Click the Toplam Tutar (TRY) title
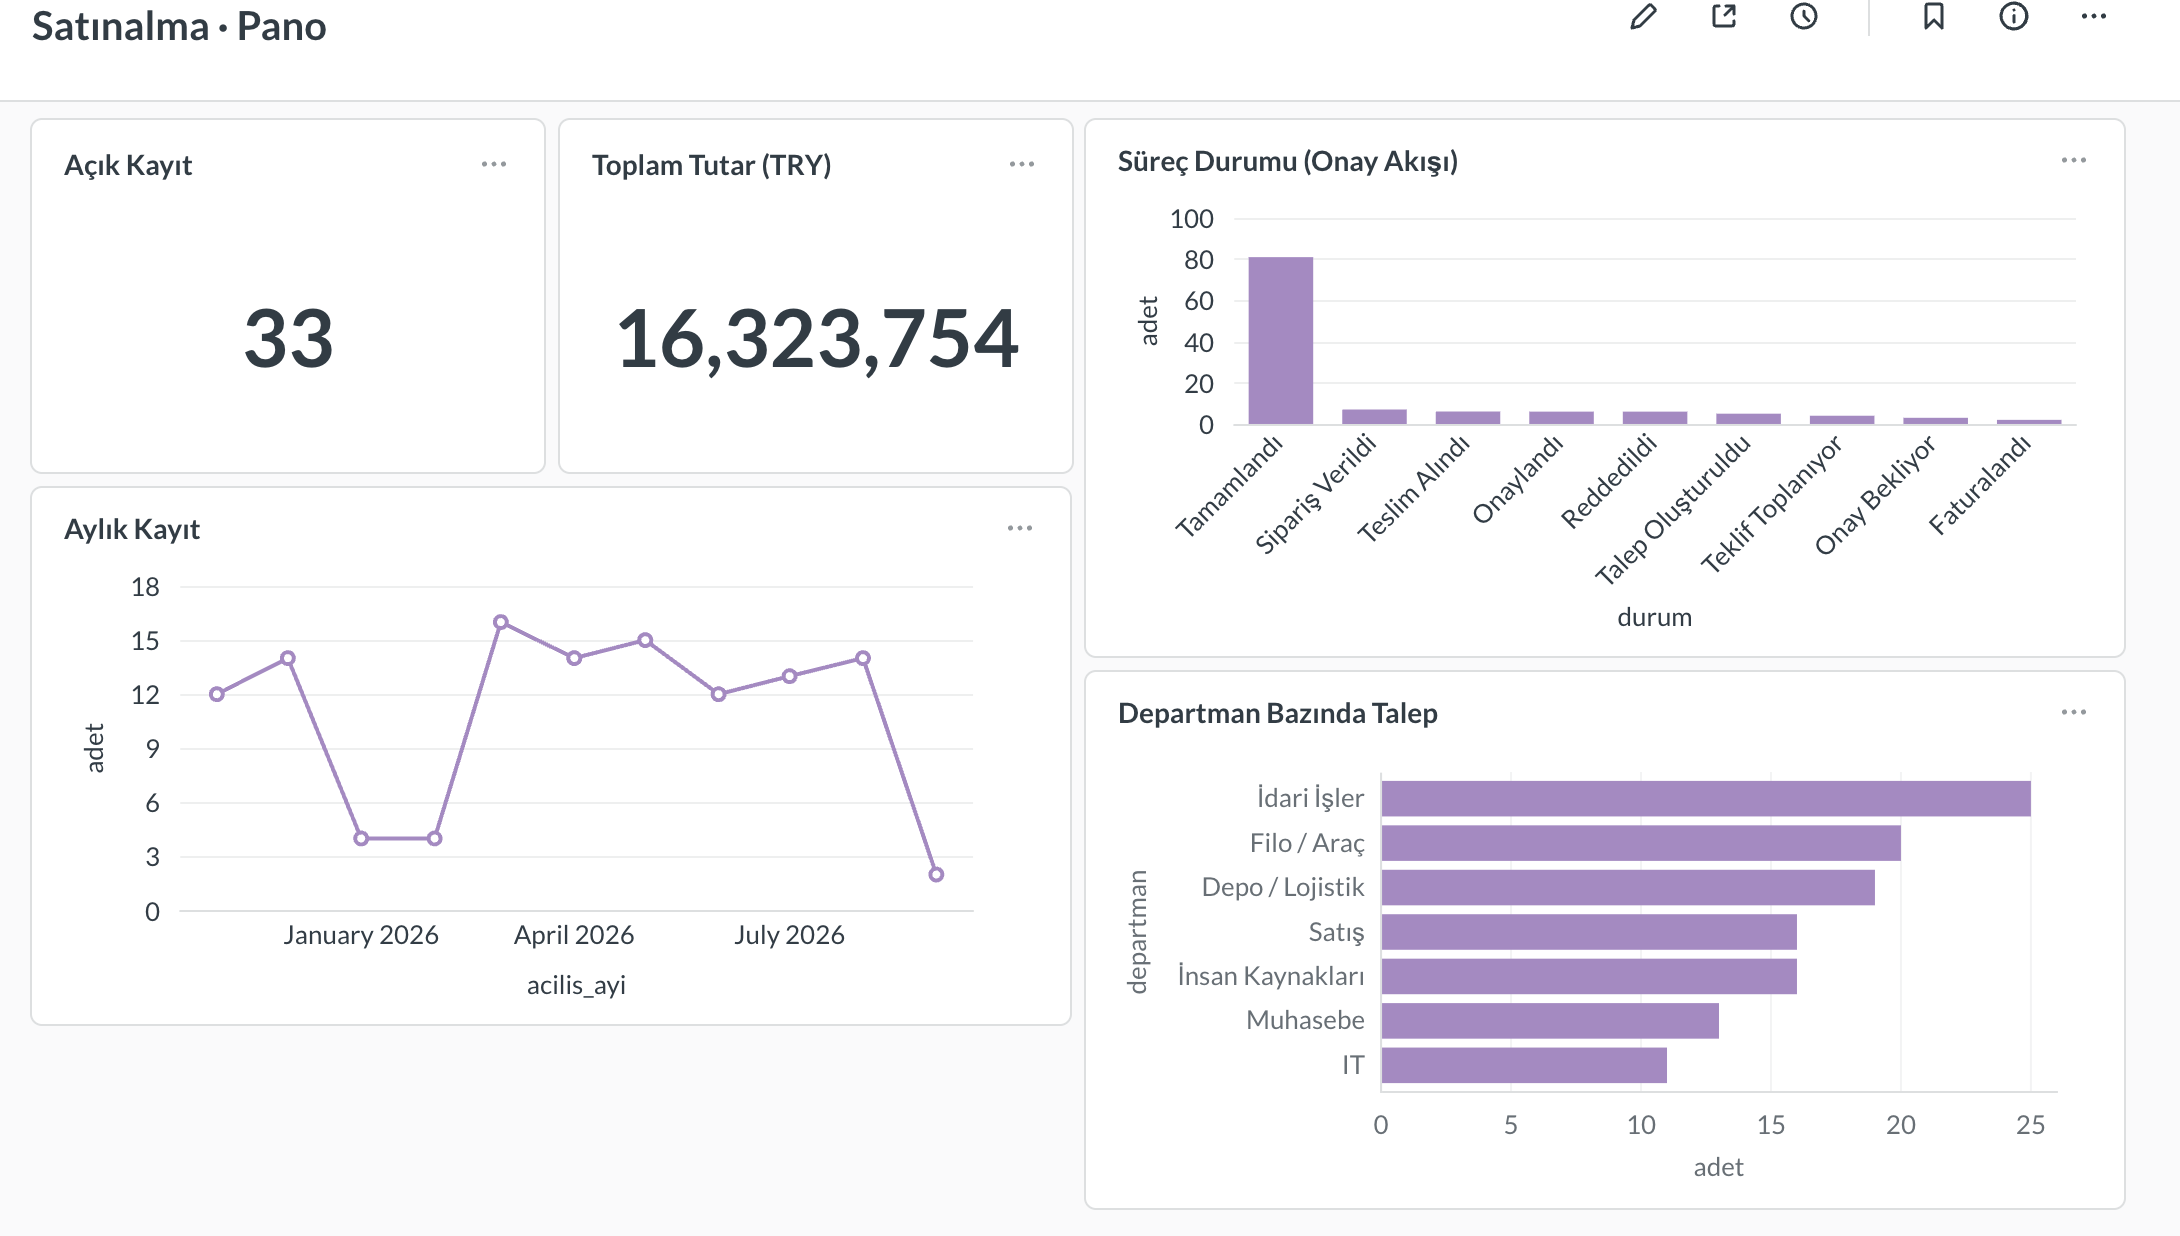The image size is (2180, 1236). click(x=711, y=165)
